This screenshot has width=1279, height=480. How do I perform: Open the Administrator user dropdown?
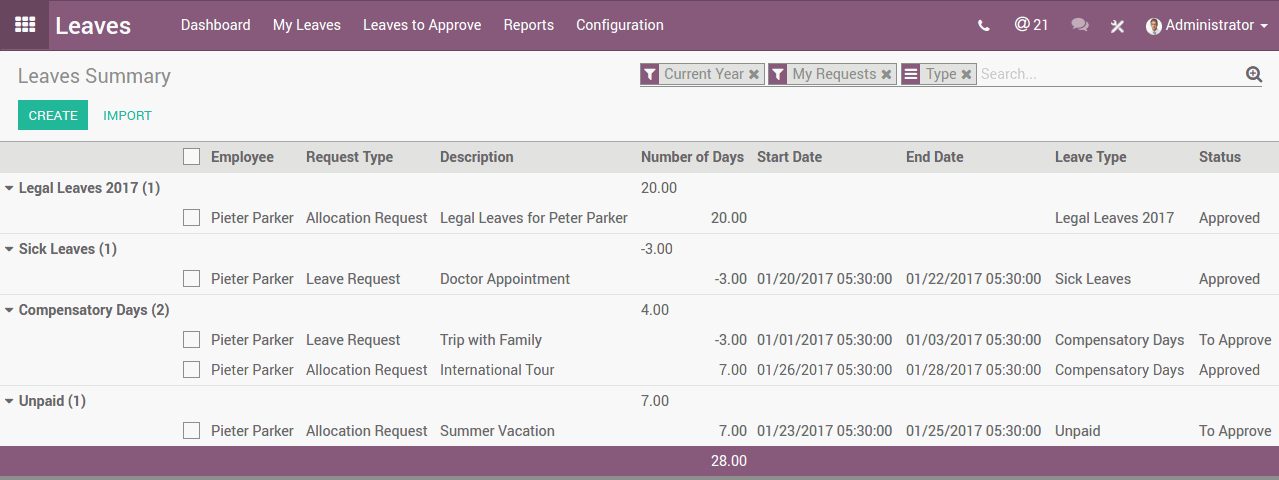pyautogui.click(x=1208, y=25)
